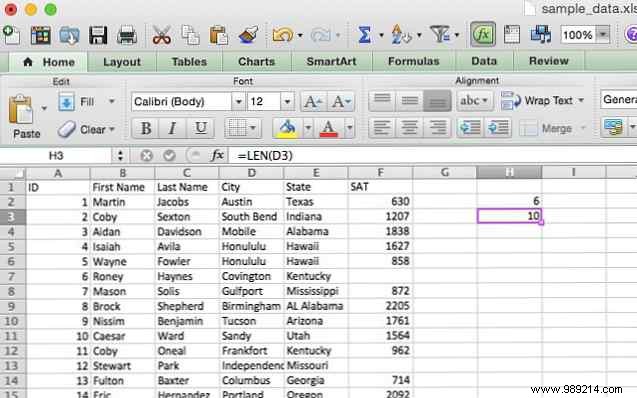Click the Name Box showing H3
The height and width of the screenshot is (398, 637).
(x=56, y=156)
